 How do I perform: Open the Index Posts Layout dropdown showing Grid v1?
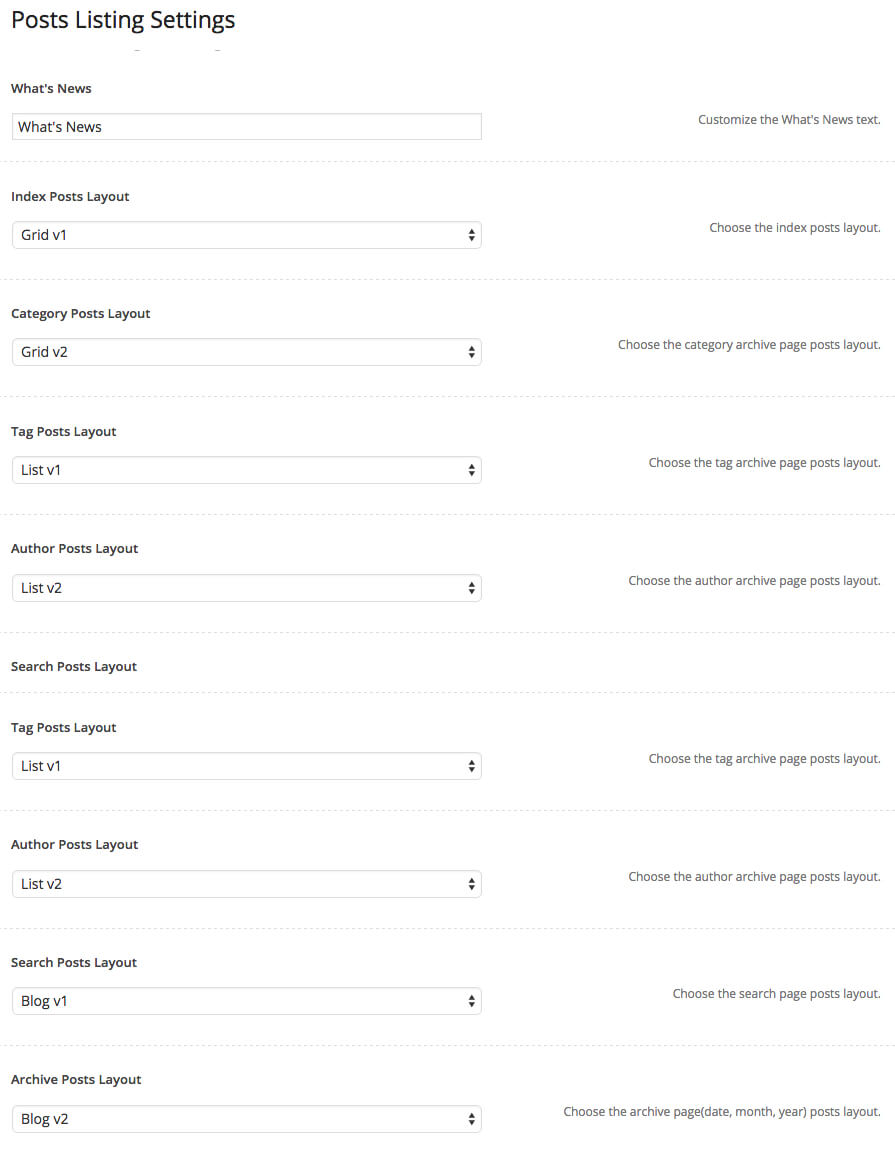tap(247, 235)
